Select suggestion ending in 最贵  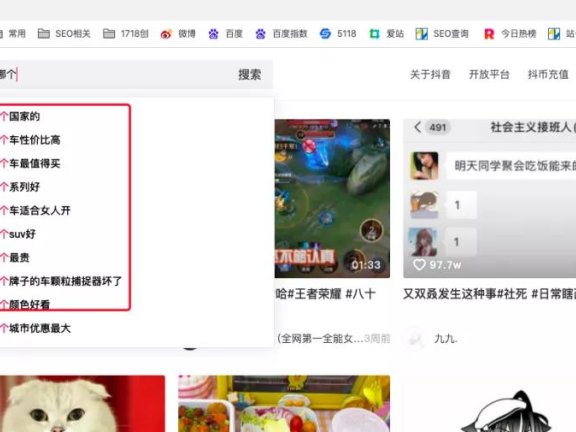pos(15,258)
